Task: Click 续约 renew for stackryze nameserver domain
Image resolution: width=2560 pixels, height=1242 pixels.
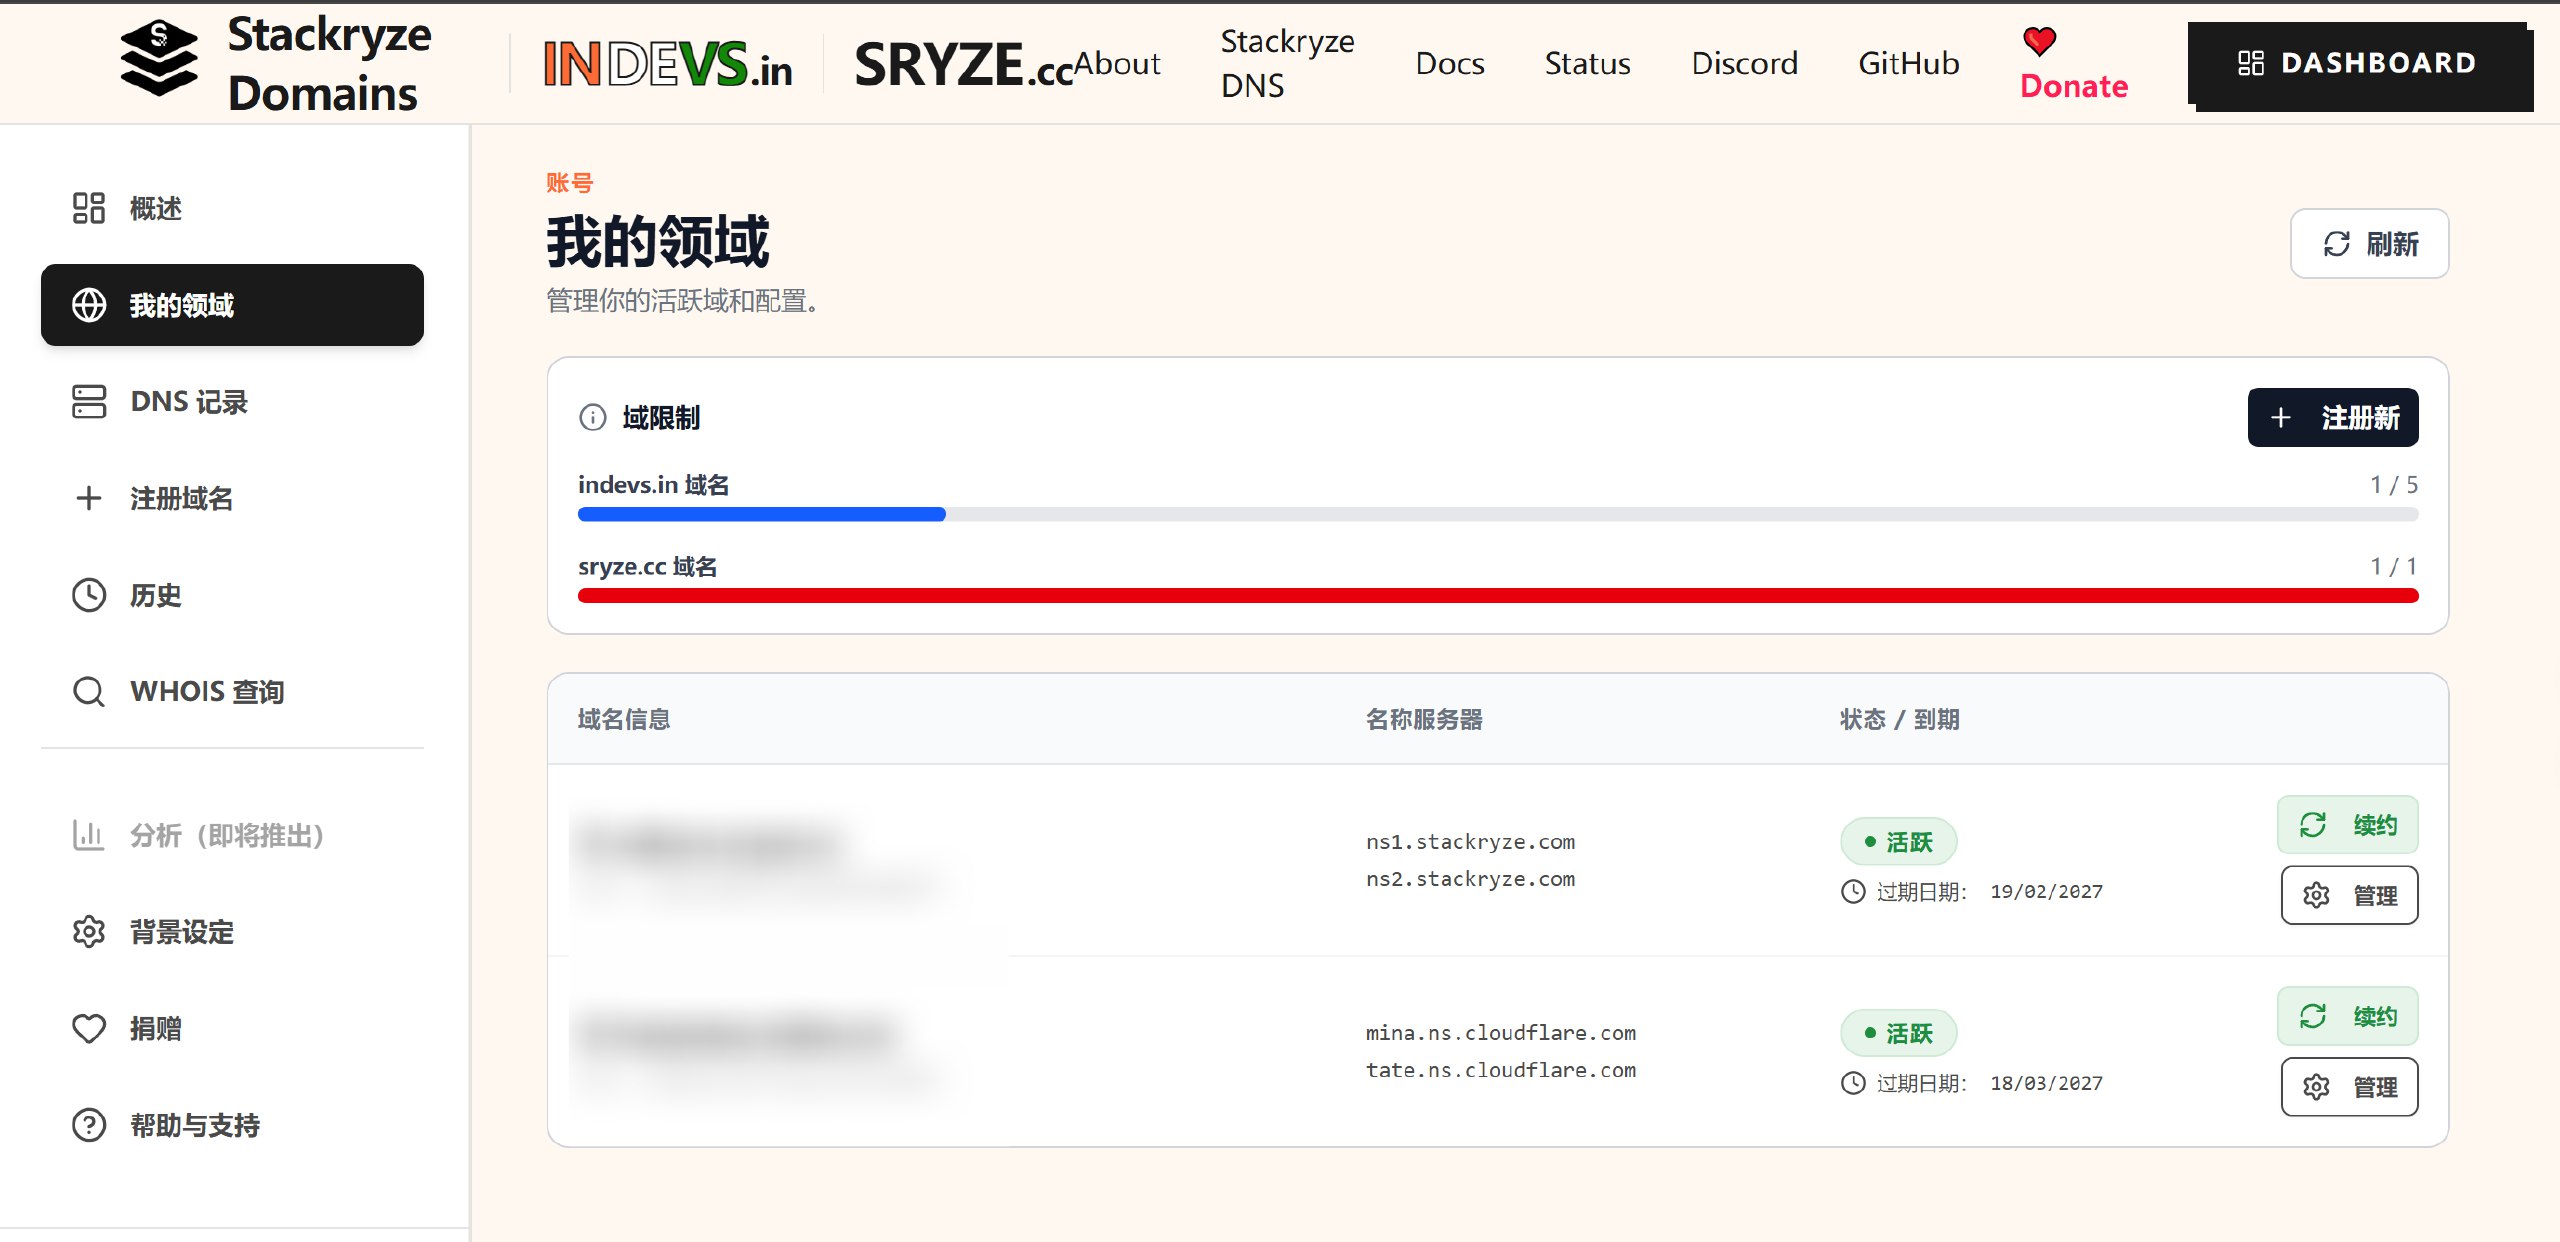Action: (x=2347, y=825)
